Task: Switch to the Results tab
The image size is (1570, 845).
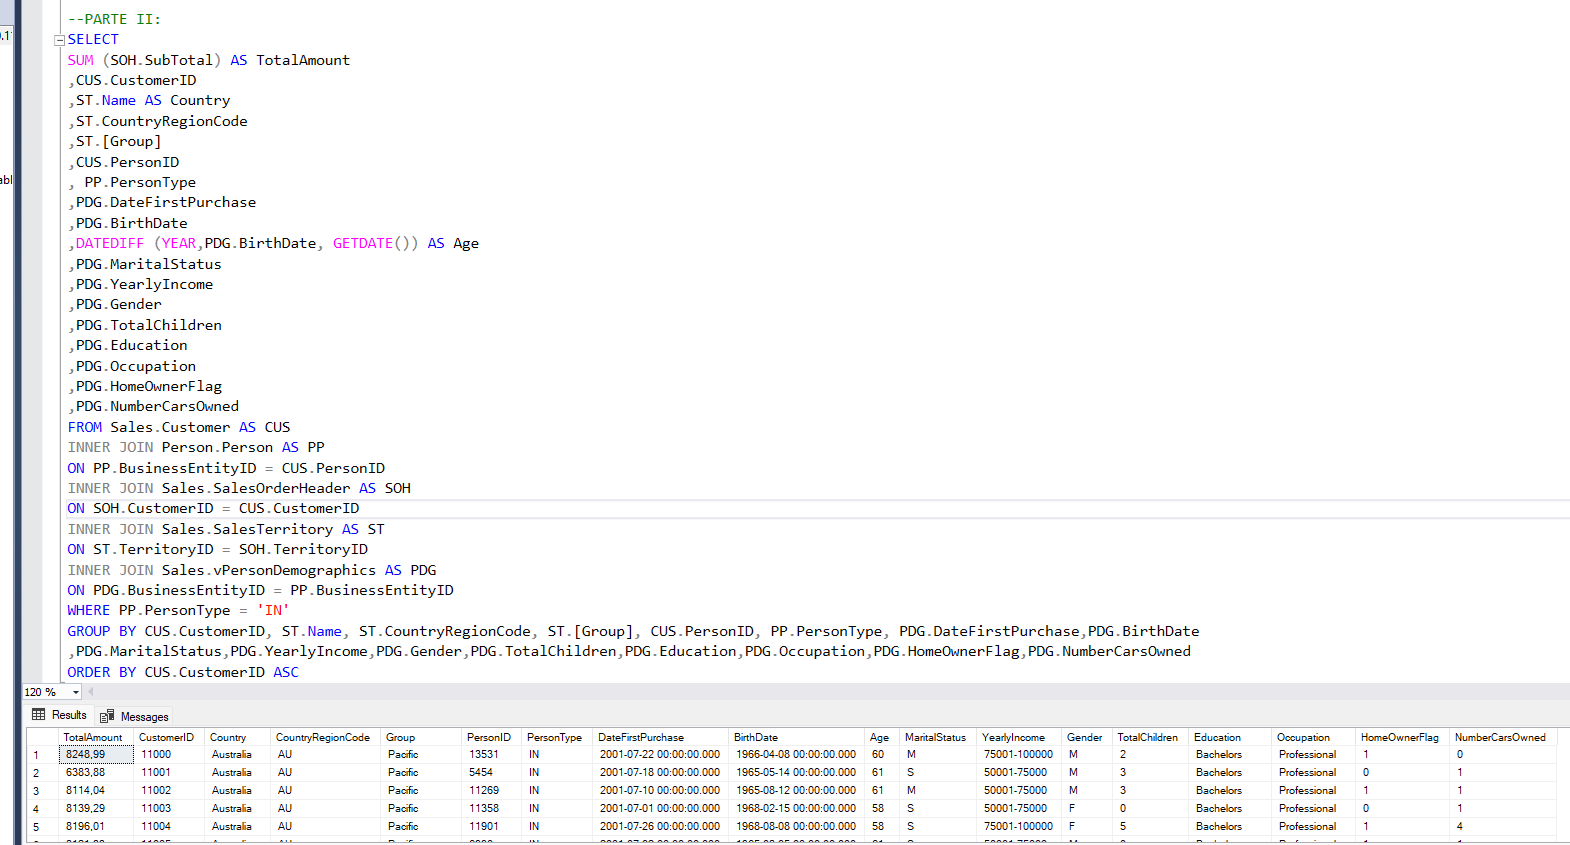Action: pyautogui.click(x=60, y=715)
